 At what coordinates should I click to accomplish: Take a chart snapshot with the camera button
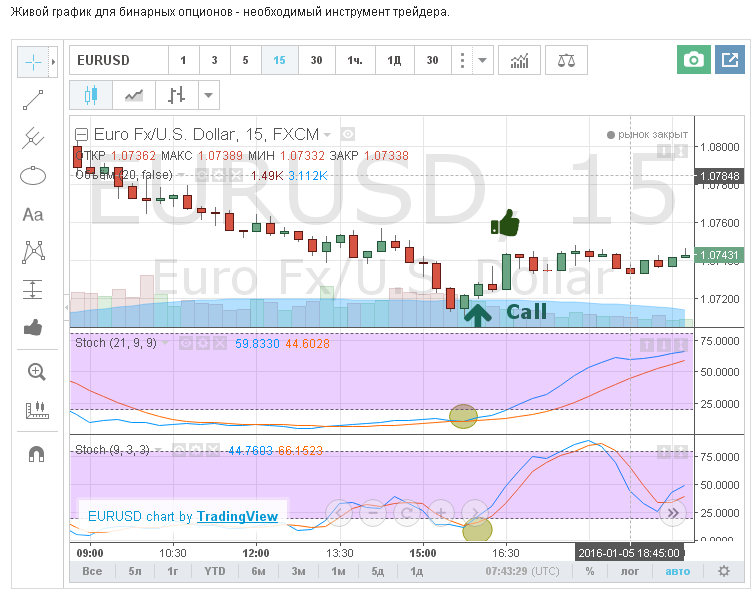[692, 61]
